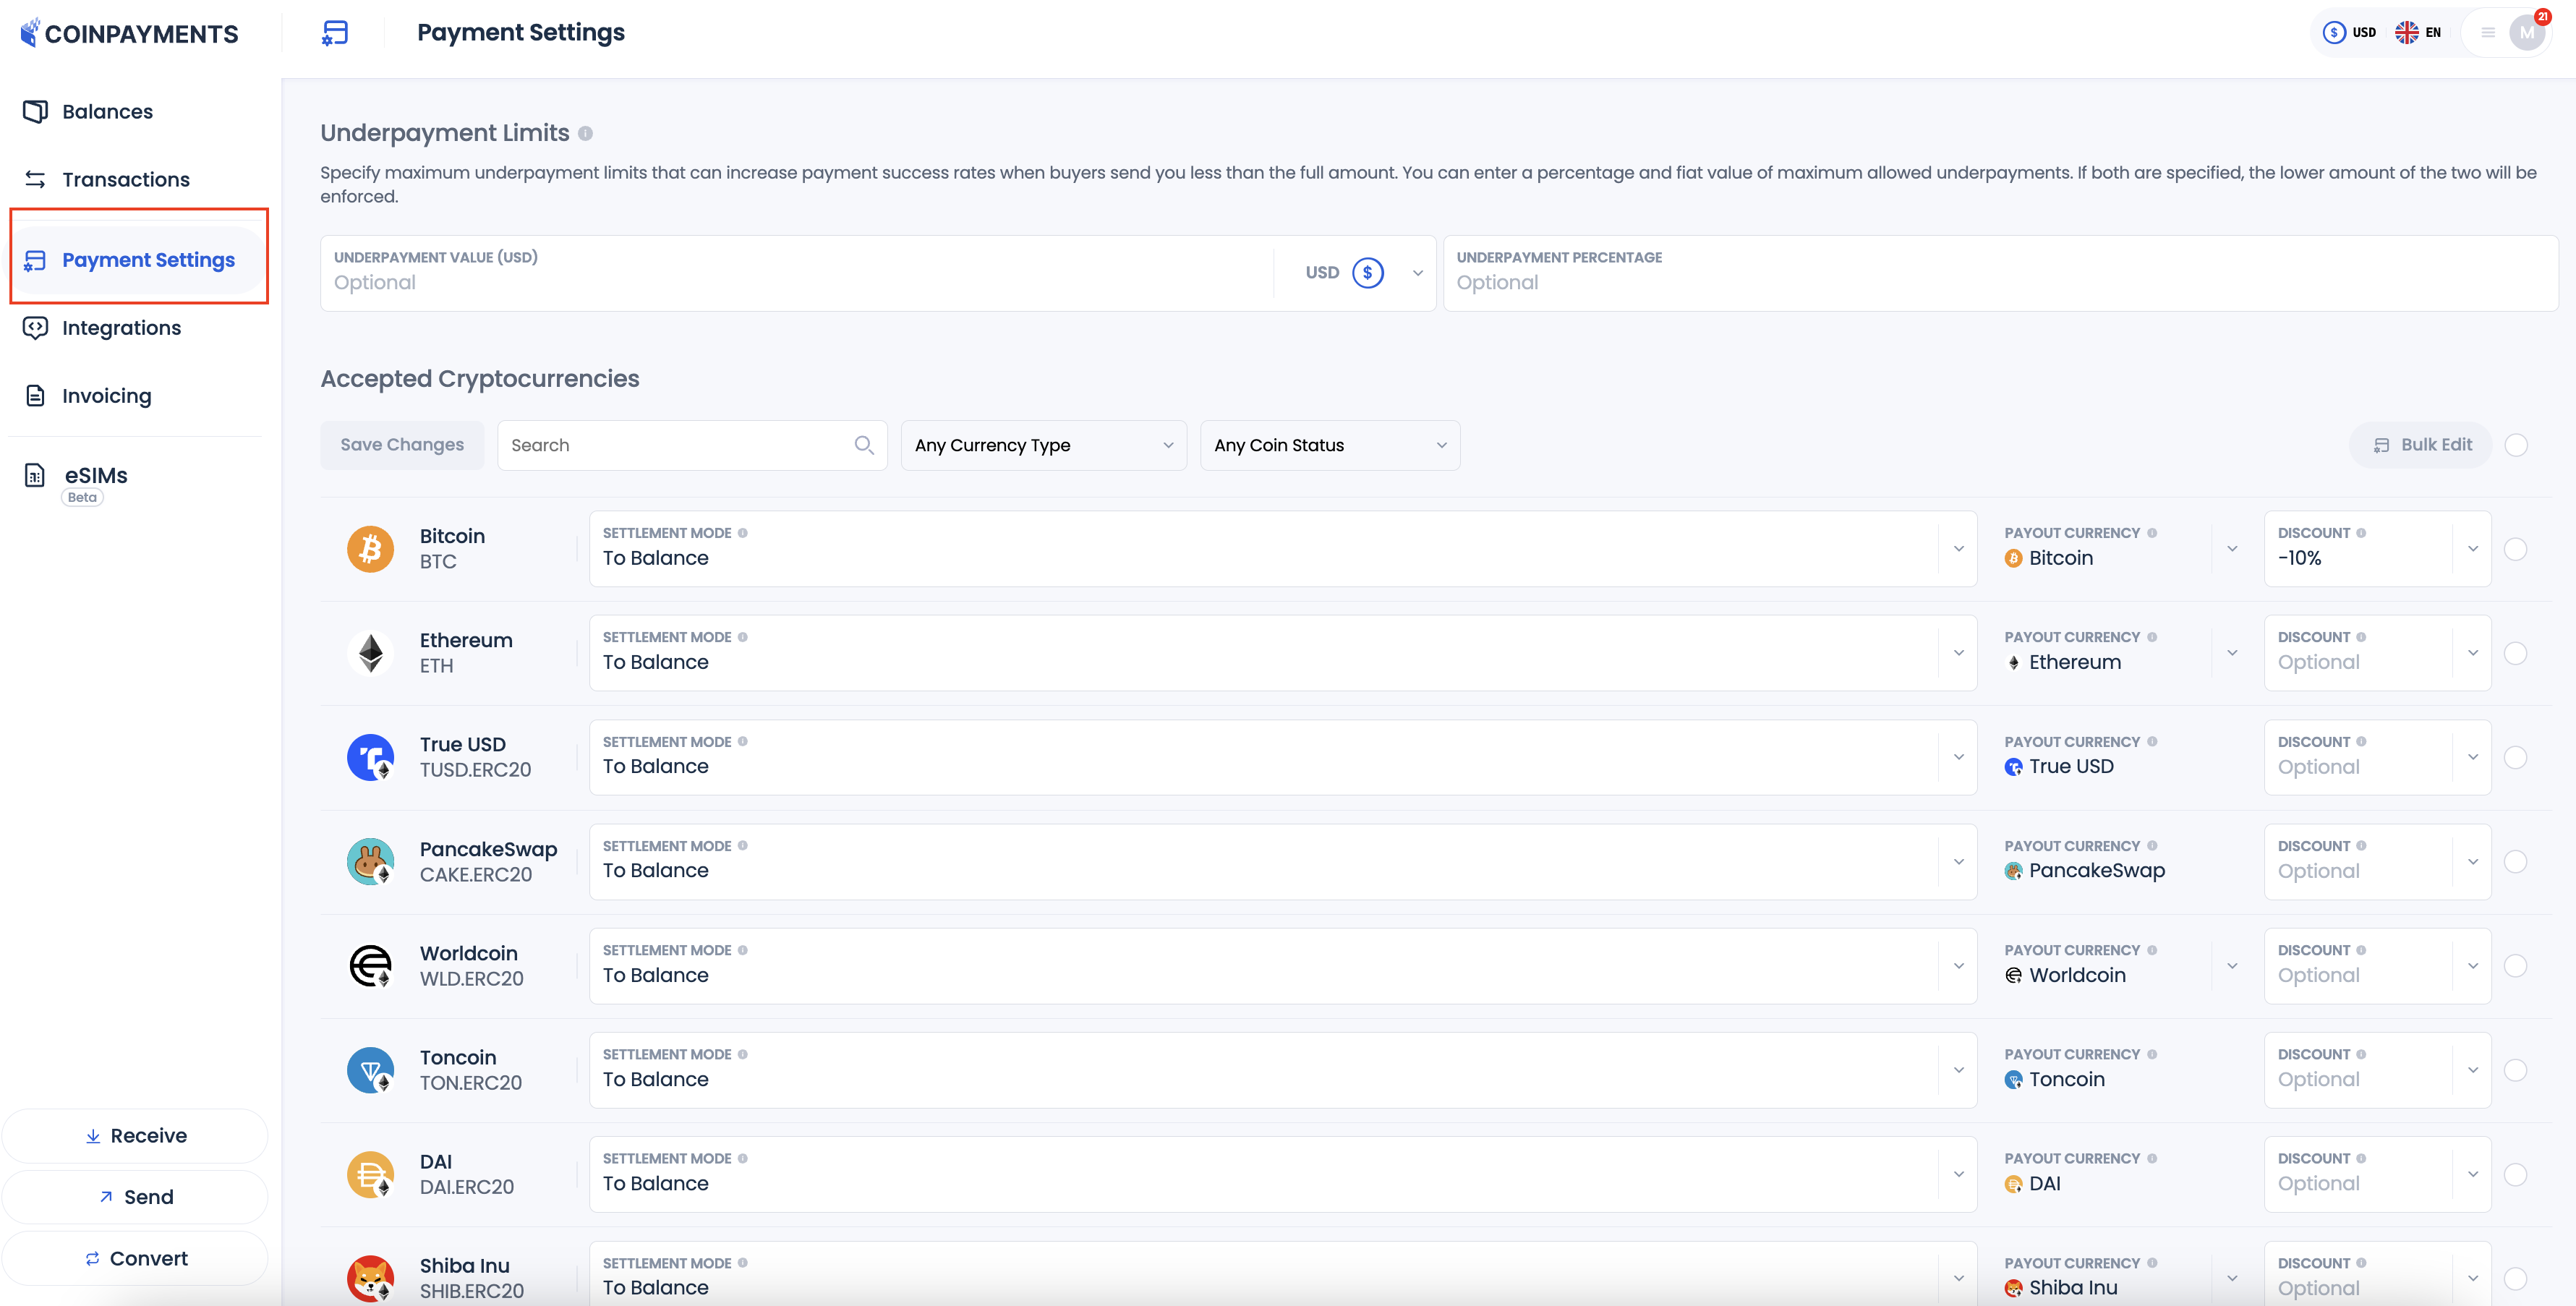Enable the toggle on the Bitcoin row
Viewport: 2576px width, 1306px height.
(2518, 548)
